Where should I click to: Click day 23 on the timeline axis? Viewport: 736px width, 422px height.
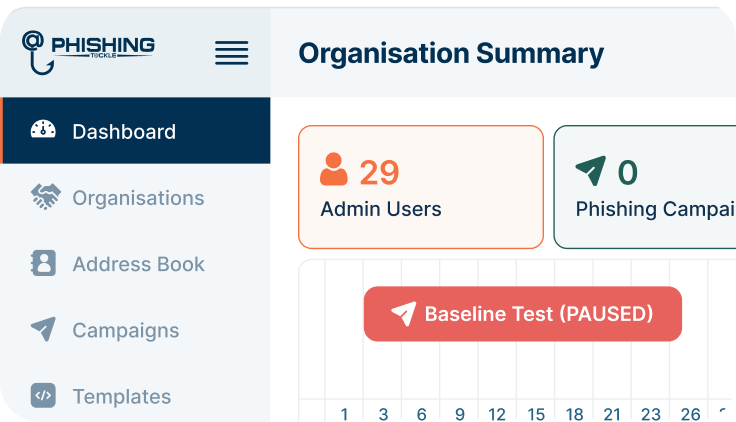click(x=651, y=414)
